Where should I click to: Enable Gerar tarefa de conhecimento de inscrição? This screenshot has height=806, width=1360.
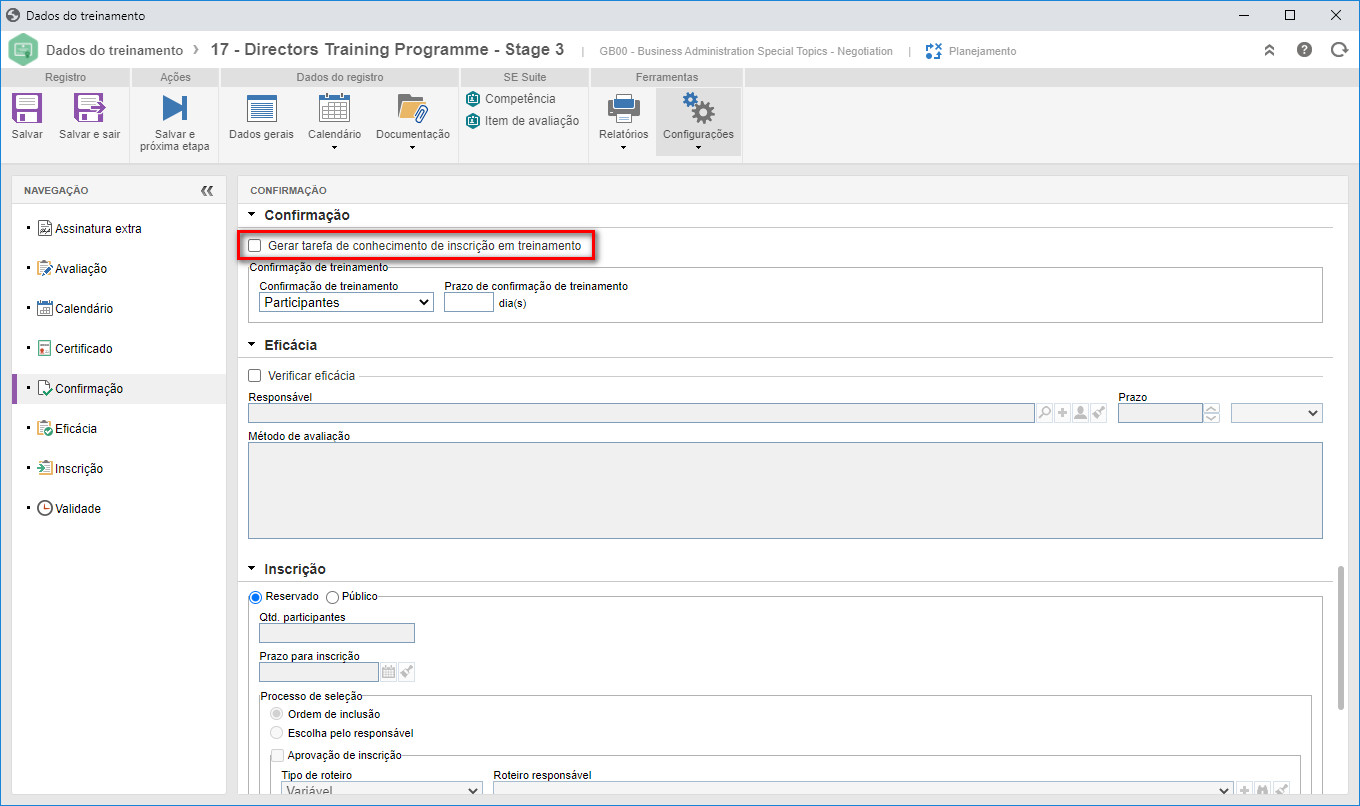pyautogui.click(x=255, y=245)
